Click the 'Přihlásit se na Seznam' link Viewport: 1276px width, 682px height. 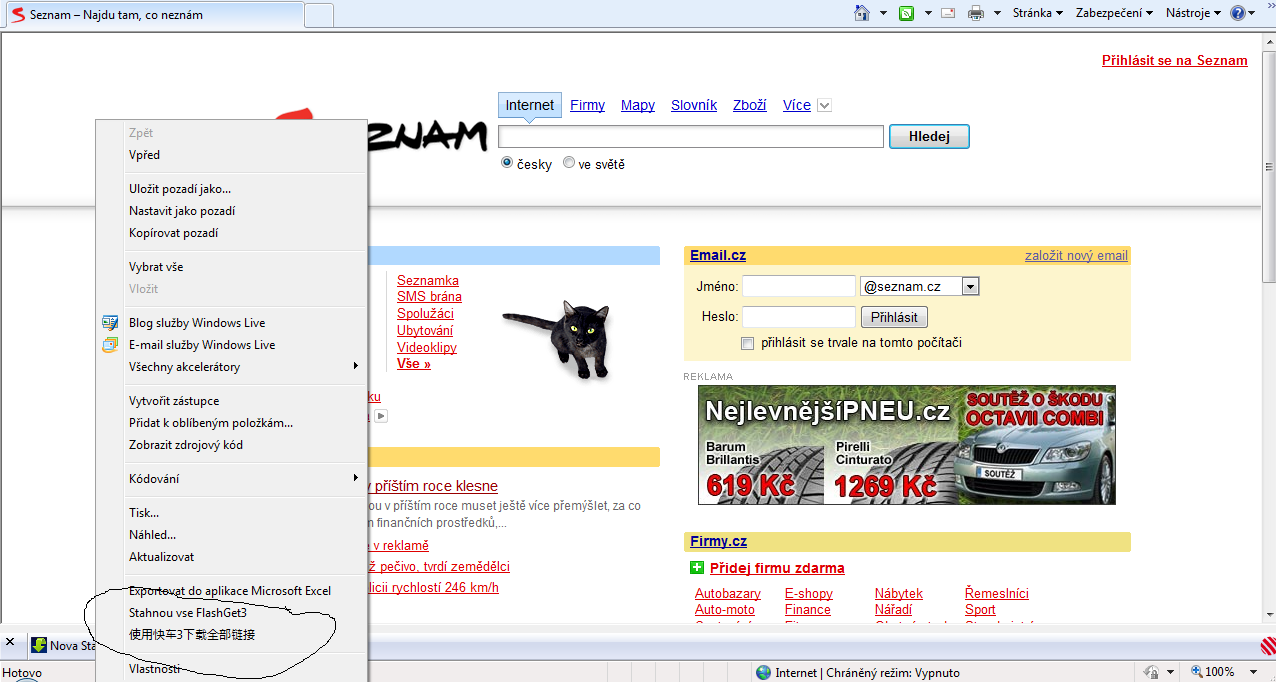(1174, 60)
